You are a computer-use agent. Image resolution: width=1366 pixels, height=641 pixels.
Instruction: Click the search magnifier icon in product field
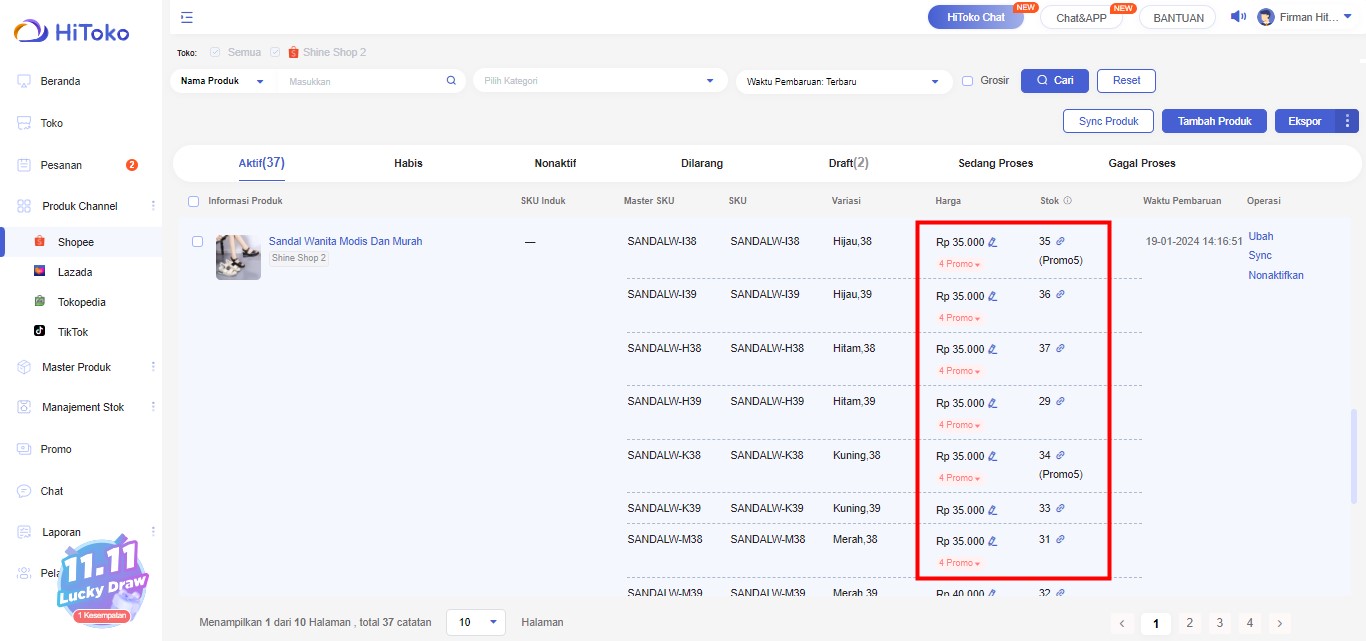(451, 81)
